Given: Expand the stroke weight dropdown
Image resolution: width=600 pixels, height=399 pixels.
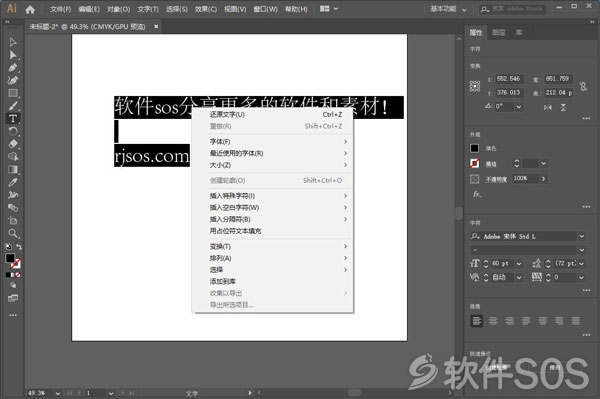Looking at the screenshot, I should point(543,164).
